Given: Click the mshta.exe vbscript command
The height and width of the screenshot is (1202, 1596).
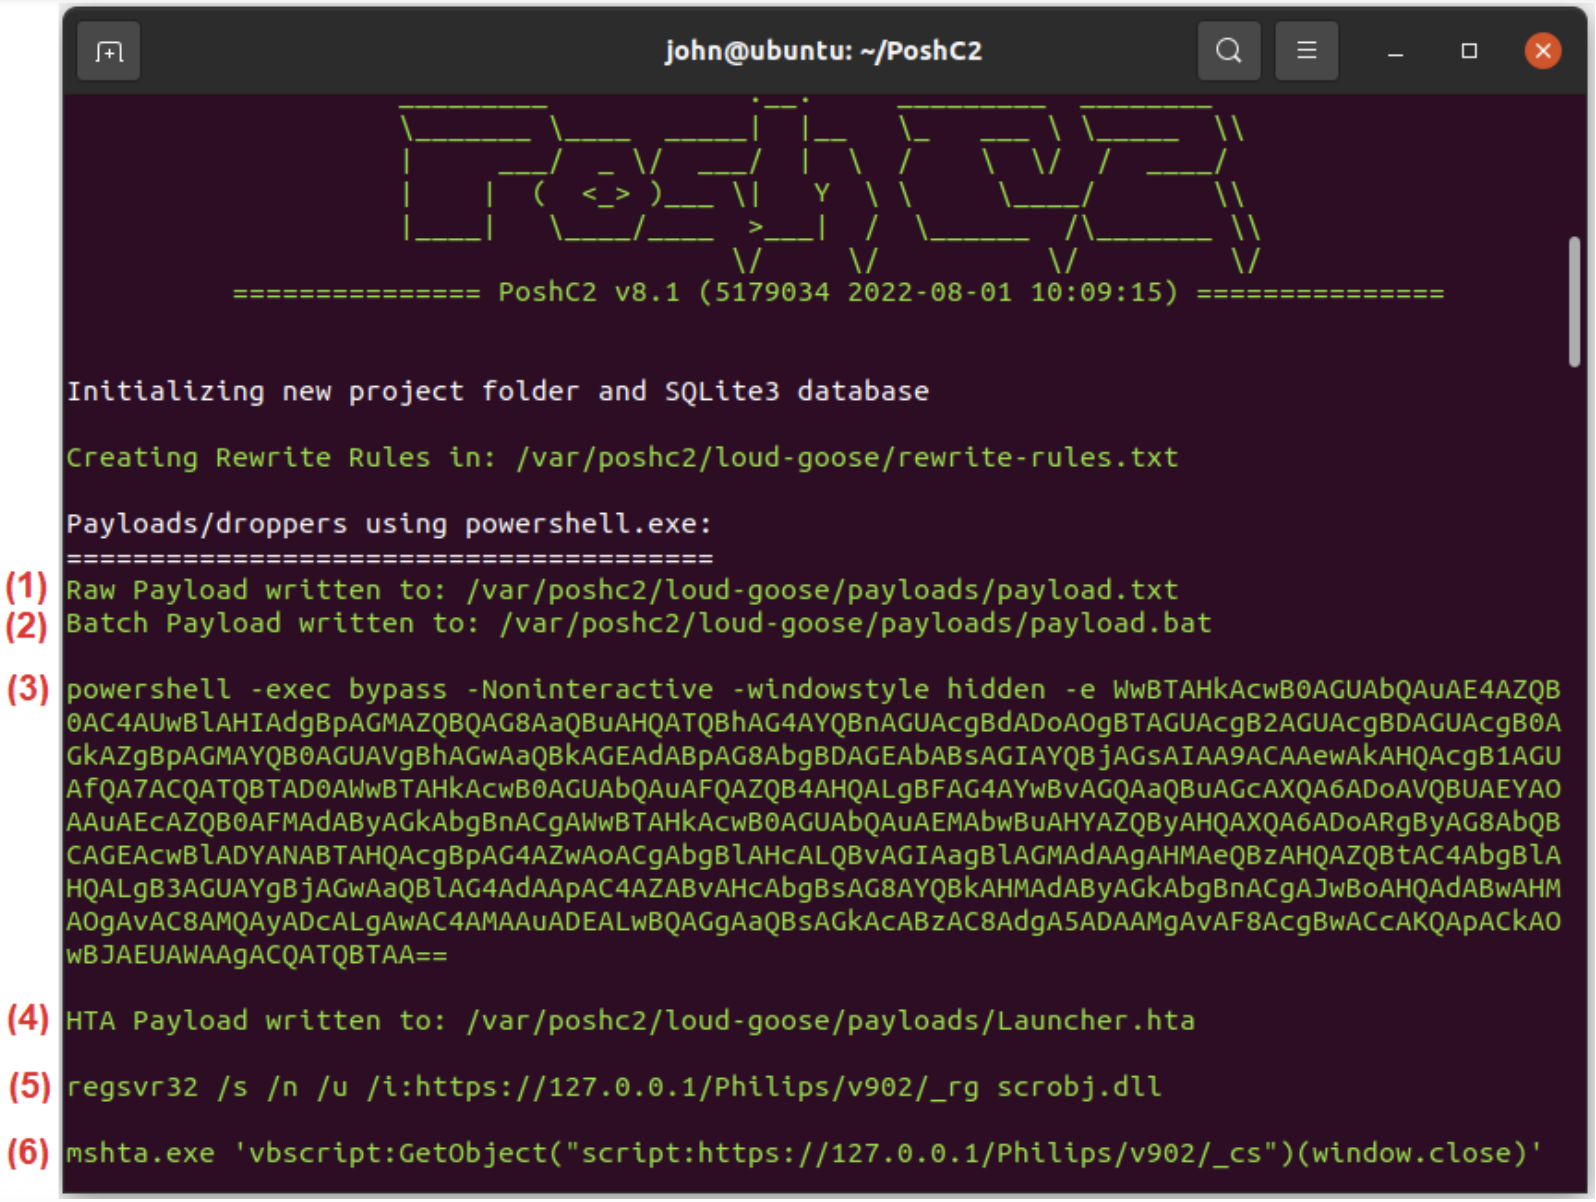Looking at the screenshot, I should coord(805,1152).
